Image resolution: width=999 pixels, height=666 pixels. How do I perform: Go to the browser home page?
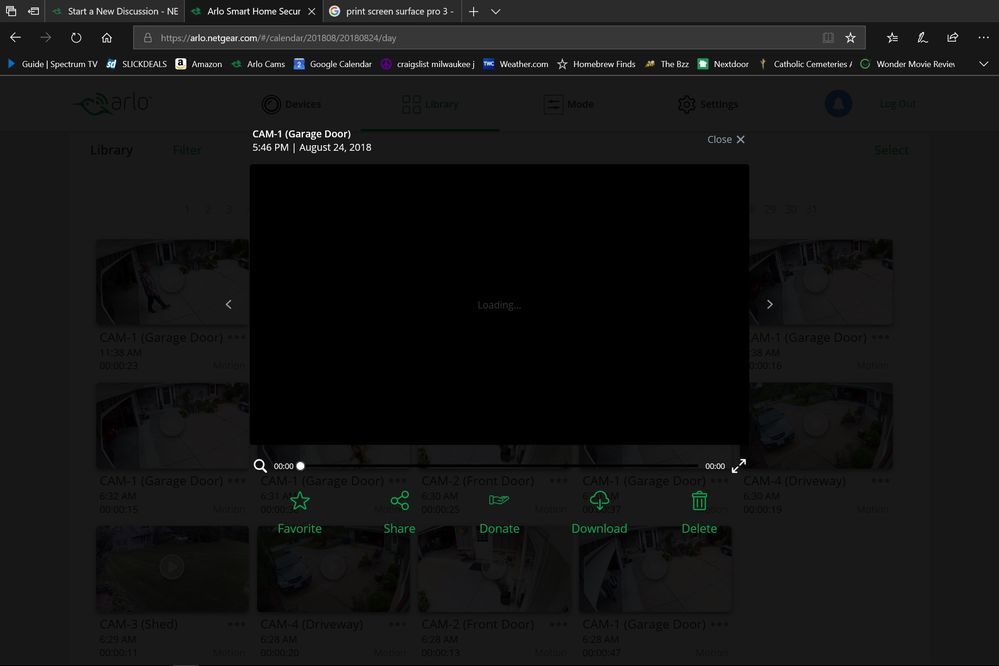(106, 38)
